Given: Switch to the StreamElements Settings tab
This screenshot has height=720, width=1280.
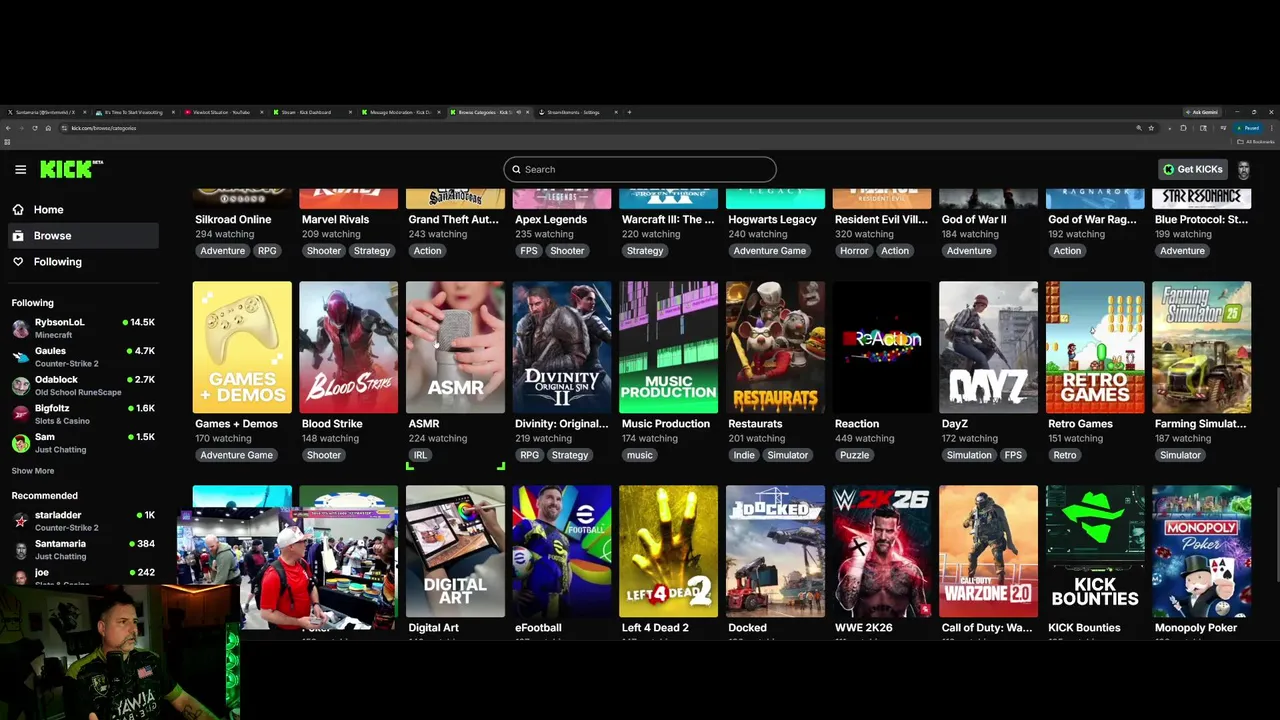Looking at the screenshot, I should click(578, 112).
